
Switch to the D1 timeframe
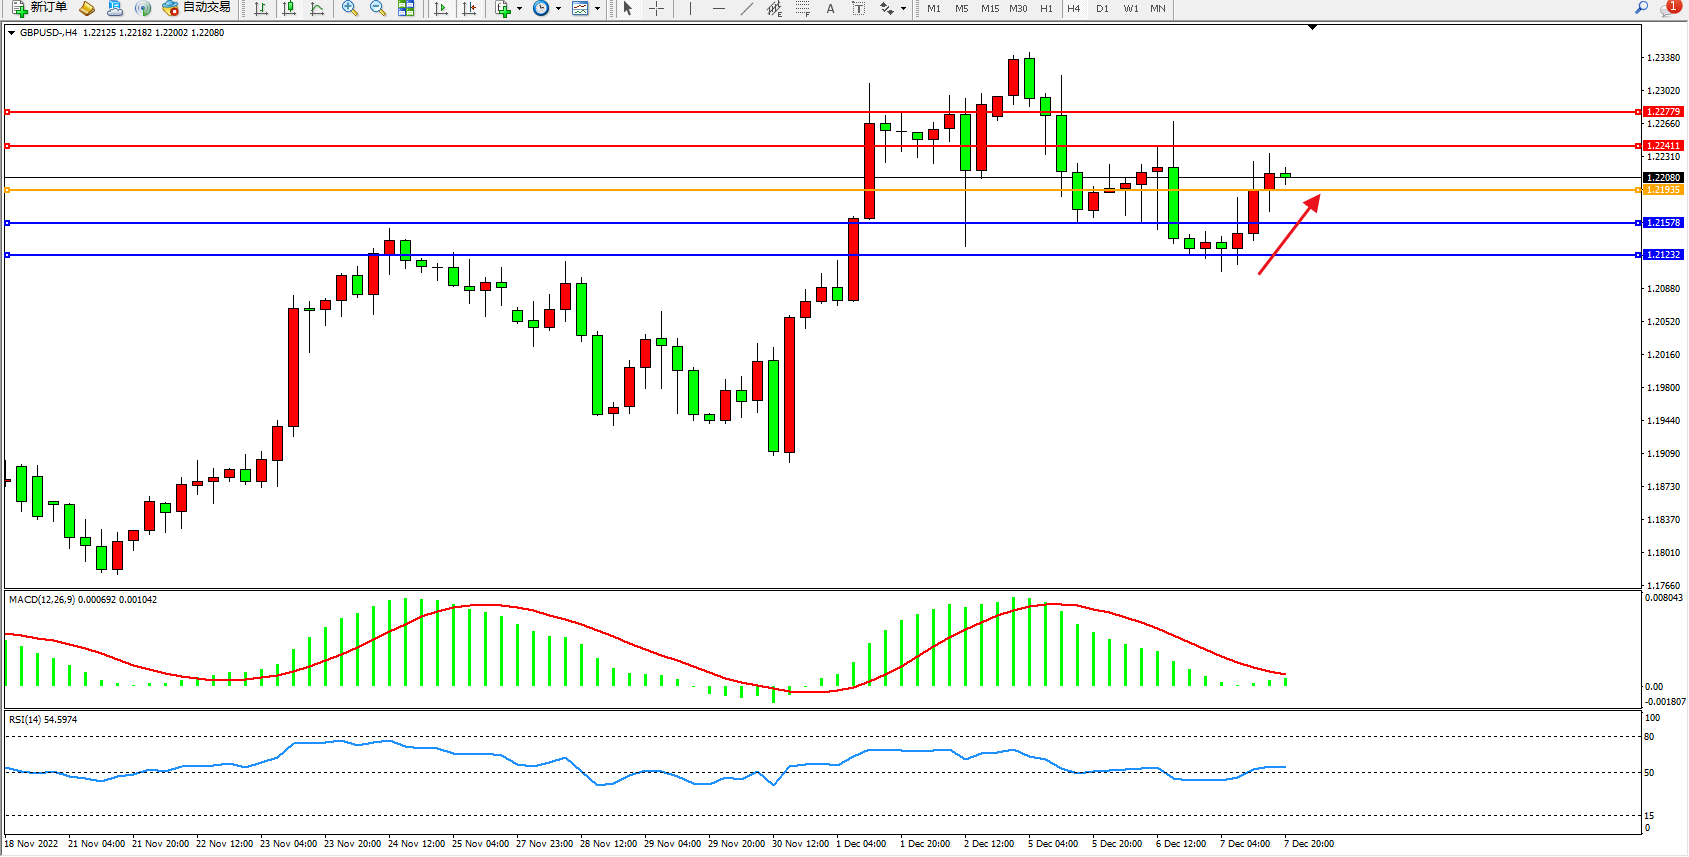tap(1102, 8)
